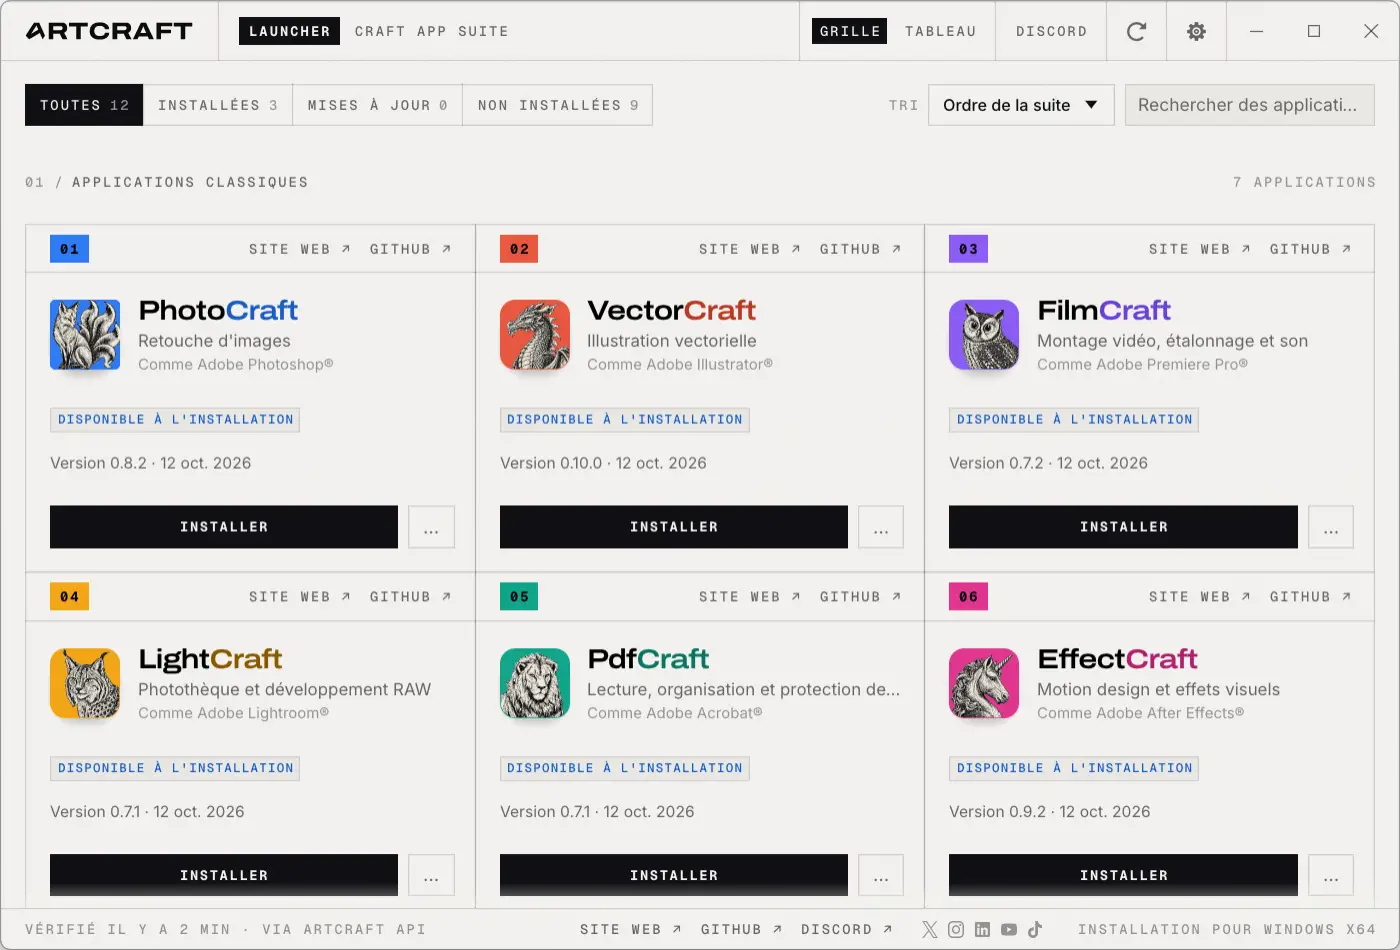
Task: Click the LightCraft lynx app icon
Action: click(x=85, y=683)
